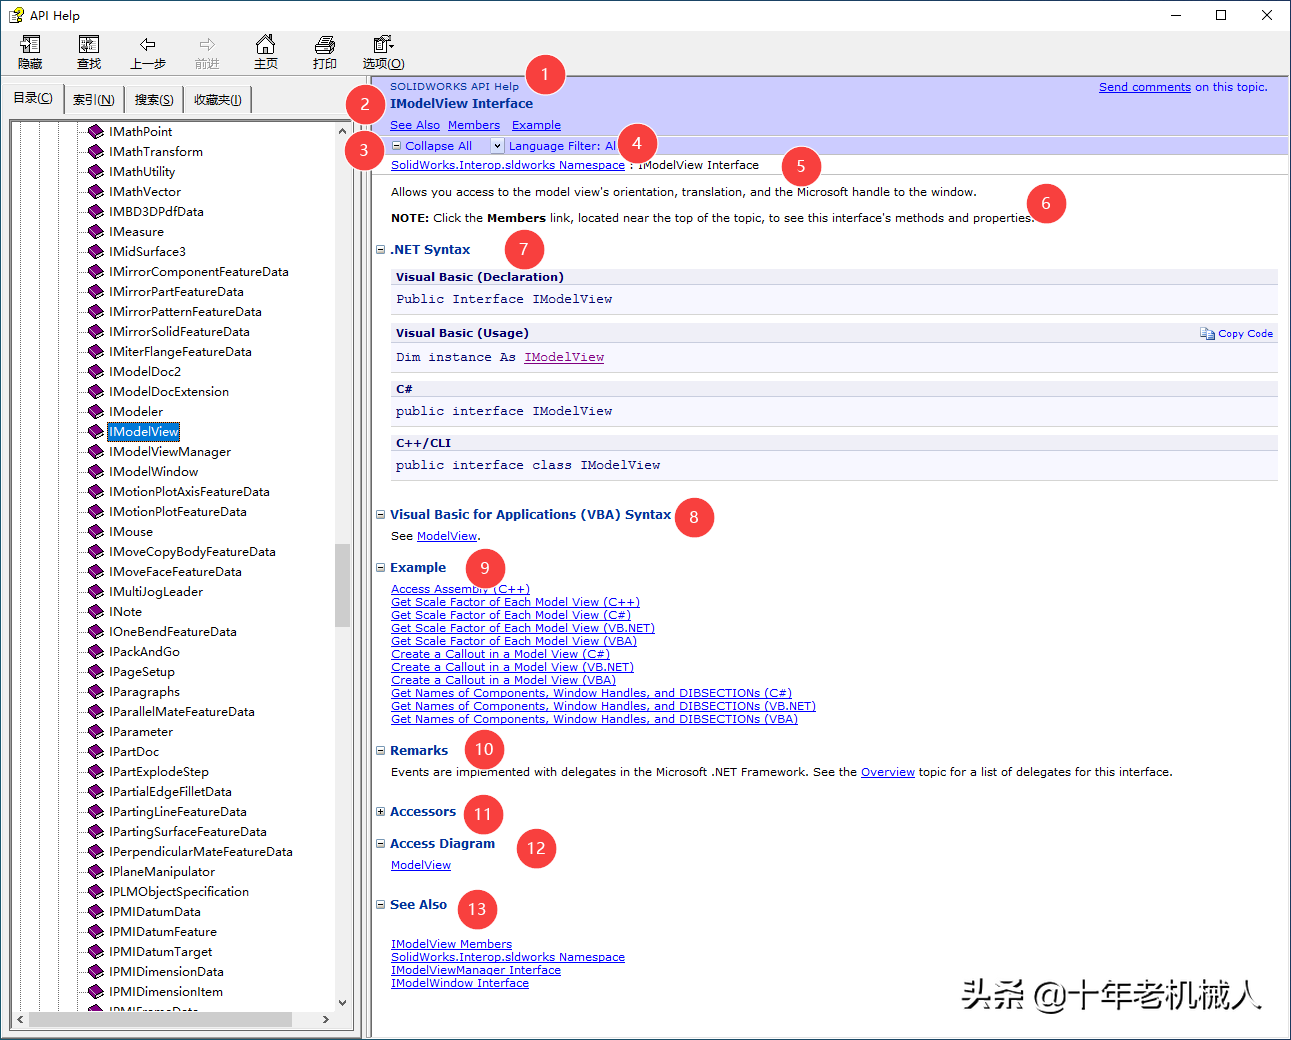
Task: Open the Home (主页) toolbar icon
Action: [266, 45]
